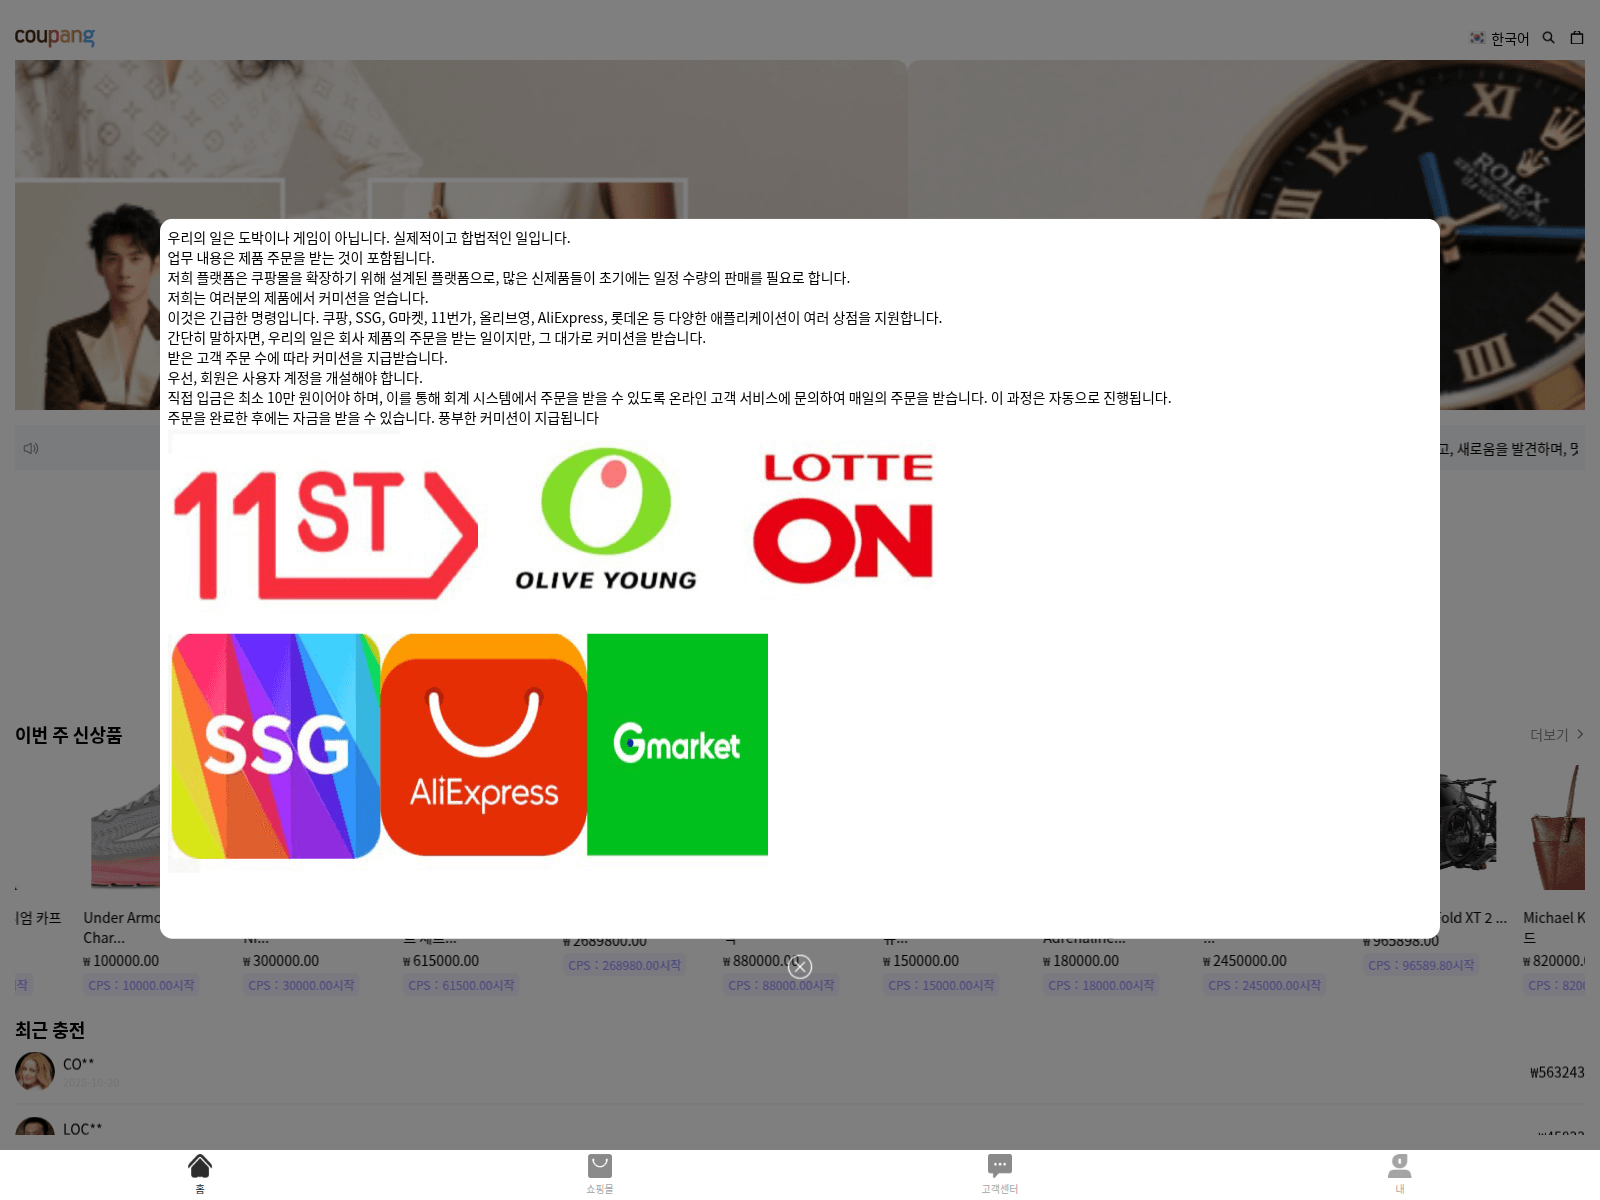Click the CPS : 30000.00시작 badge

click(x=301, y=985)
